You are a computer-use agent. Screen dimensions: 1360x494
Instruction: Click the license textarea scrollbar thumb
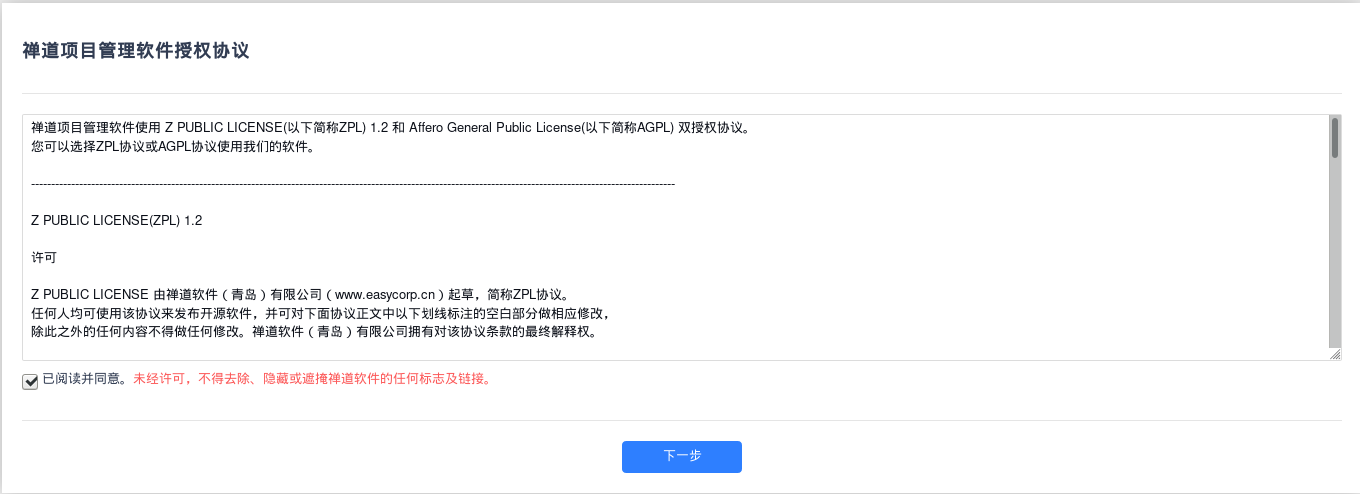pos(1335,138)
